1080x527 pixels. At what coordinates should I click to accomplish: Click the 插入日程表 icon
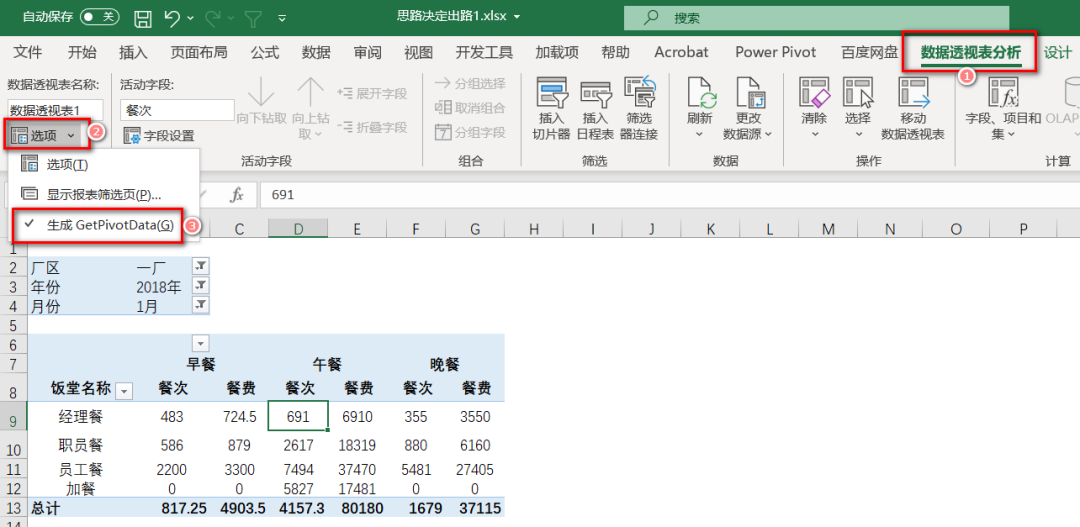(595, 93)
